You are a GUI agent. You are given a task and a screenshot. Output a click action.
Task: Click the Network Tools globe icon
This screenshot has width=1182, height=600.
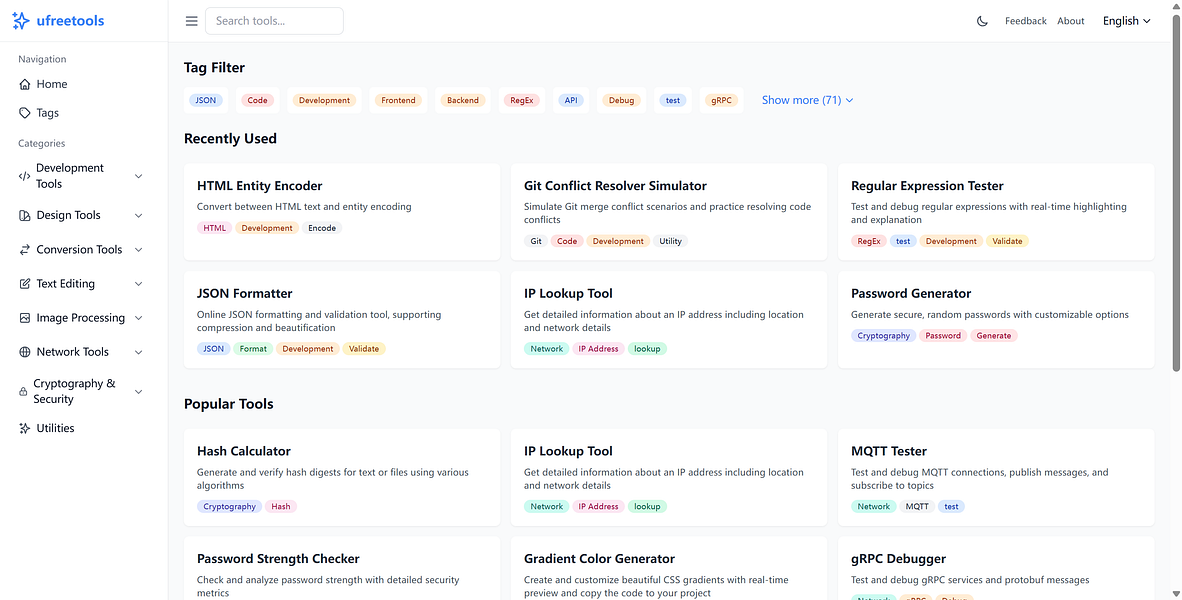pyautogui.click(x=24, y=351)
